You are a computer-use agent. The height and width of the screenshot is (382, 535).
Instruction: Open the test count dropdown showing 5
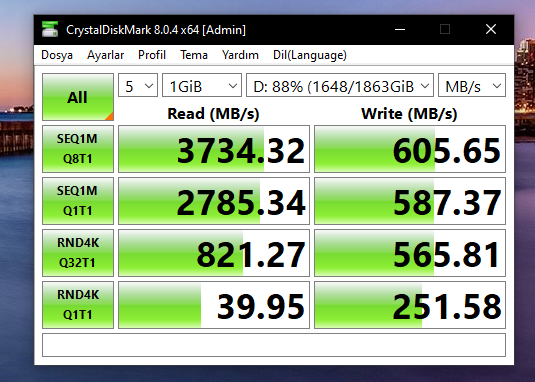[138, 85]
